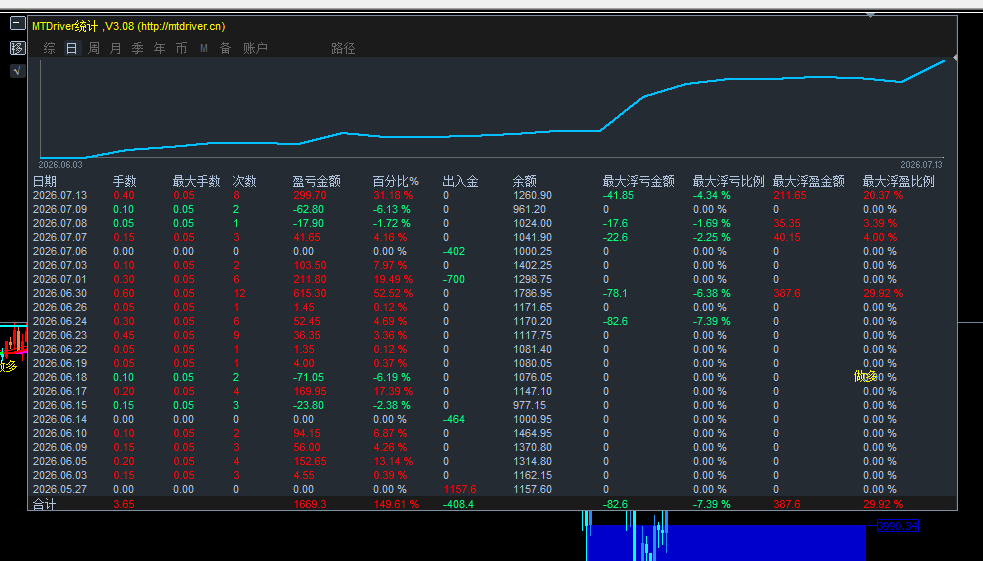This screenshot has height=561, width=983.
Task: Click balance value 1786.95
Action: [x=532, y=293]
